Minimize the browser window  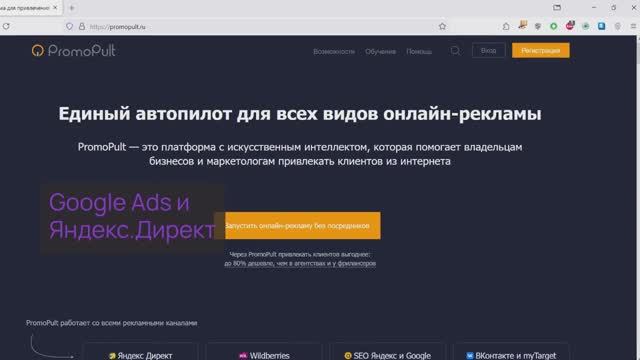click(x=594, y=7)
